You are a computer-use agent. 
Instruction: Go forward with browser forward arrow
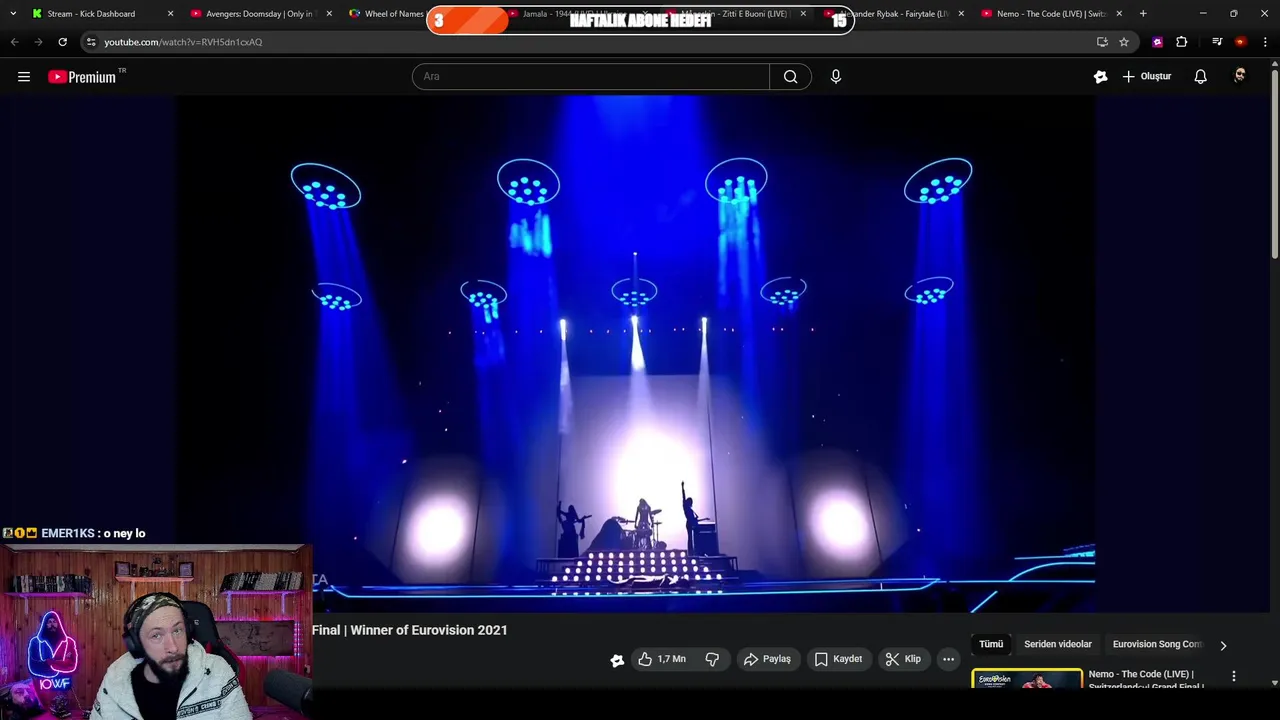[38, 42]
